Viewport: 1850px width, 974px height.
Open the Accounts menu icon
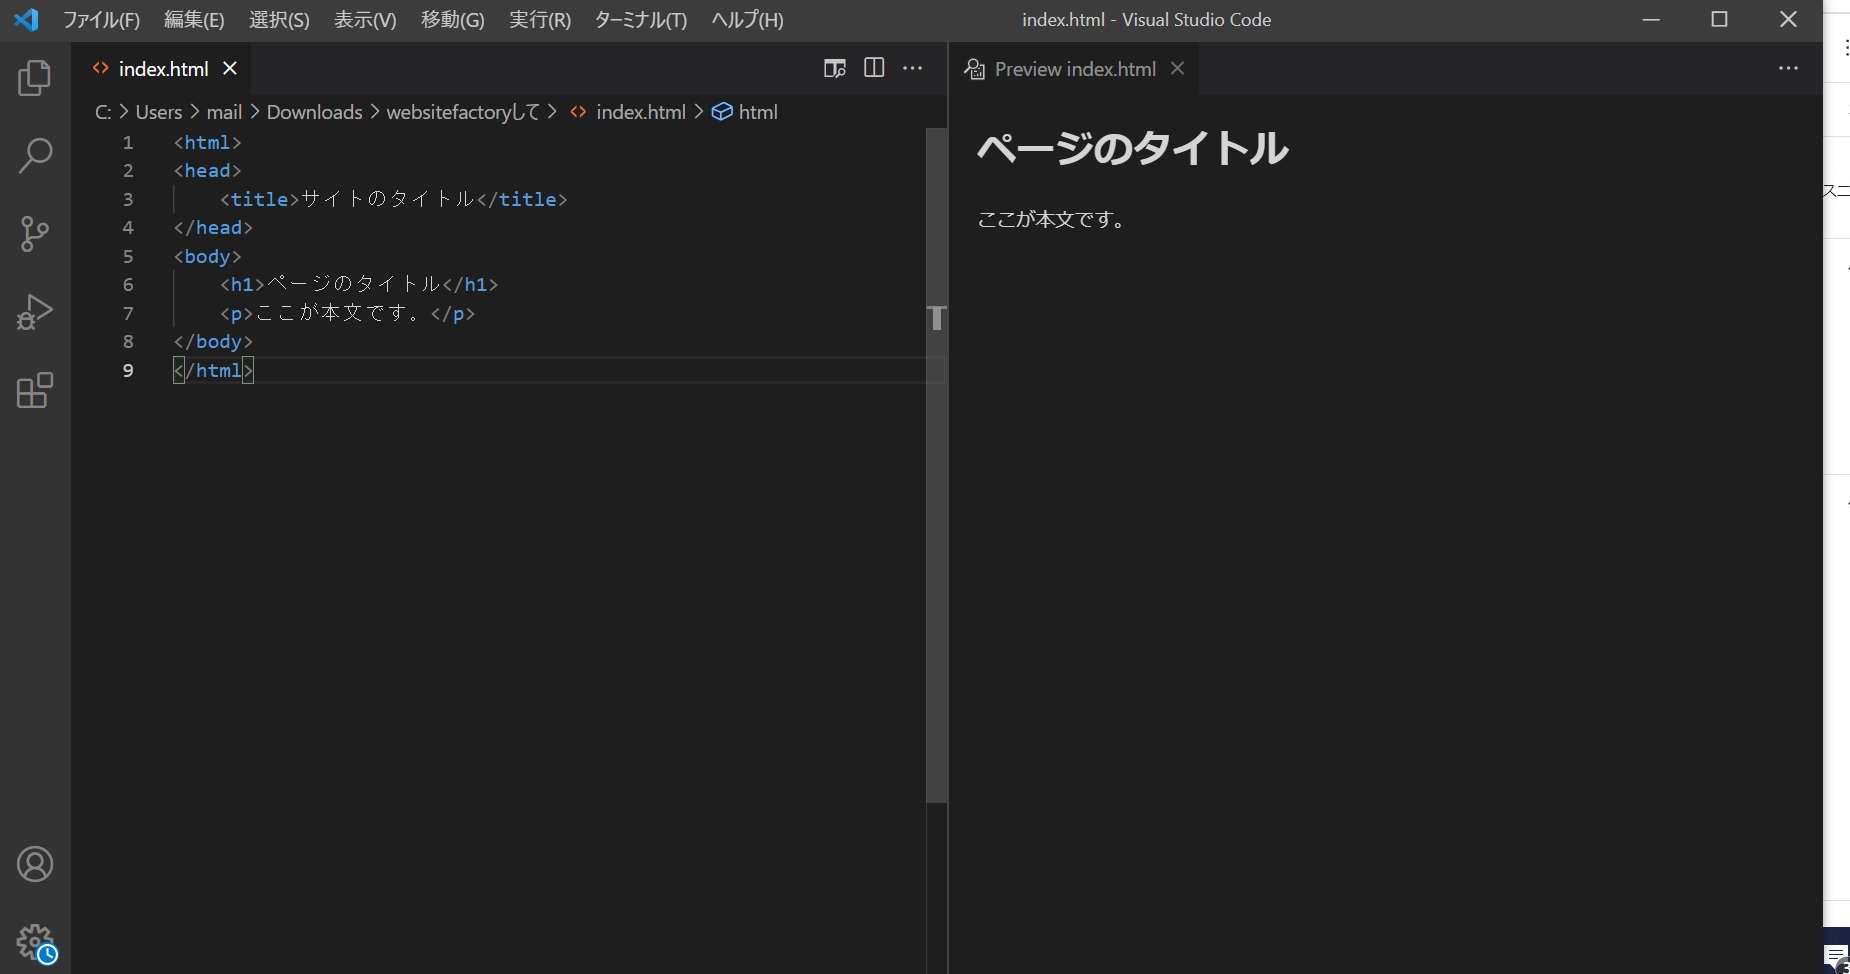pyautogui.click(x=35, y=864)
